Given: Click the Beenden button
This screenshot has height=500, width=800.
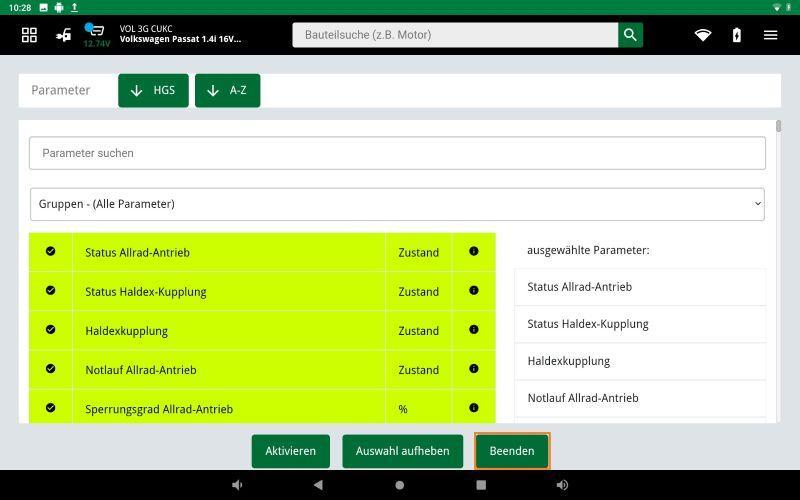Looking at the screenshot, I should (x=512, y=451).
